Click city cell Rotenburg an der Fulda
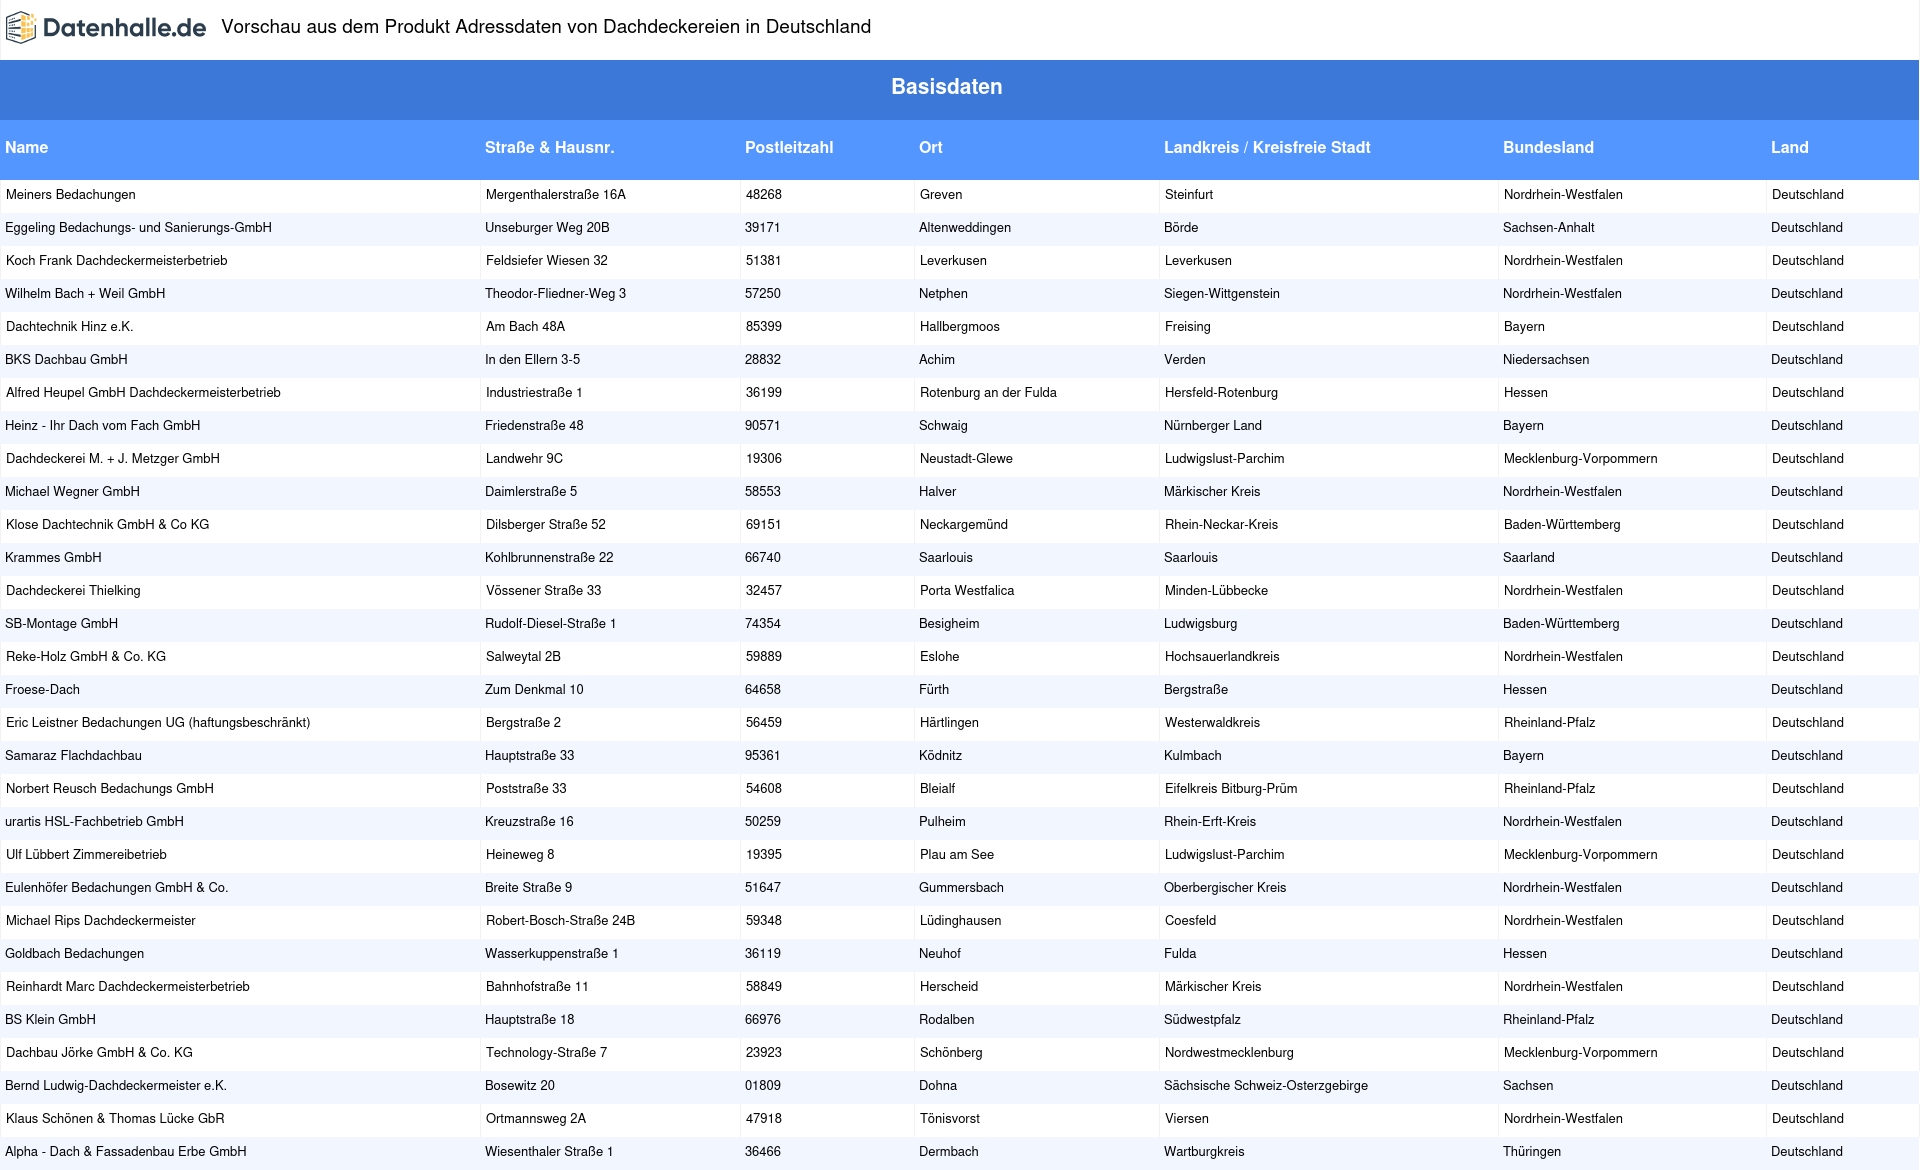This screenshot has height=1170, width=1920. tap(988, 393)
